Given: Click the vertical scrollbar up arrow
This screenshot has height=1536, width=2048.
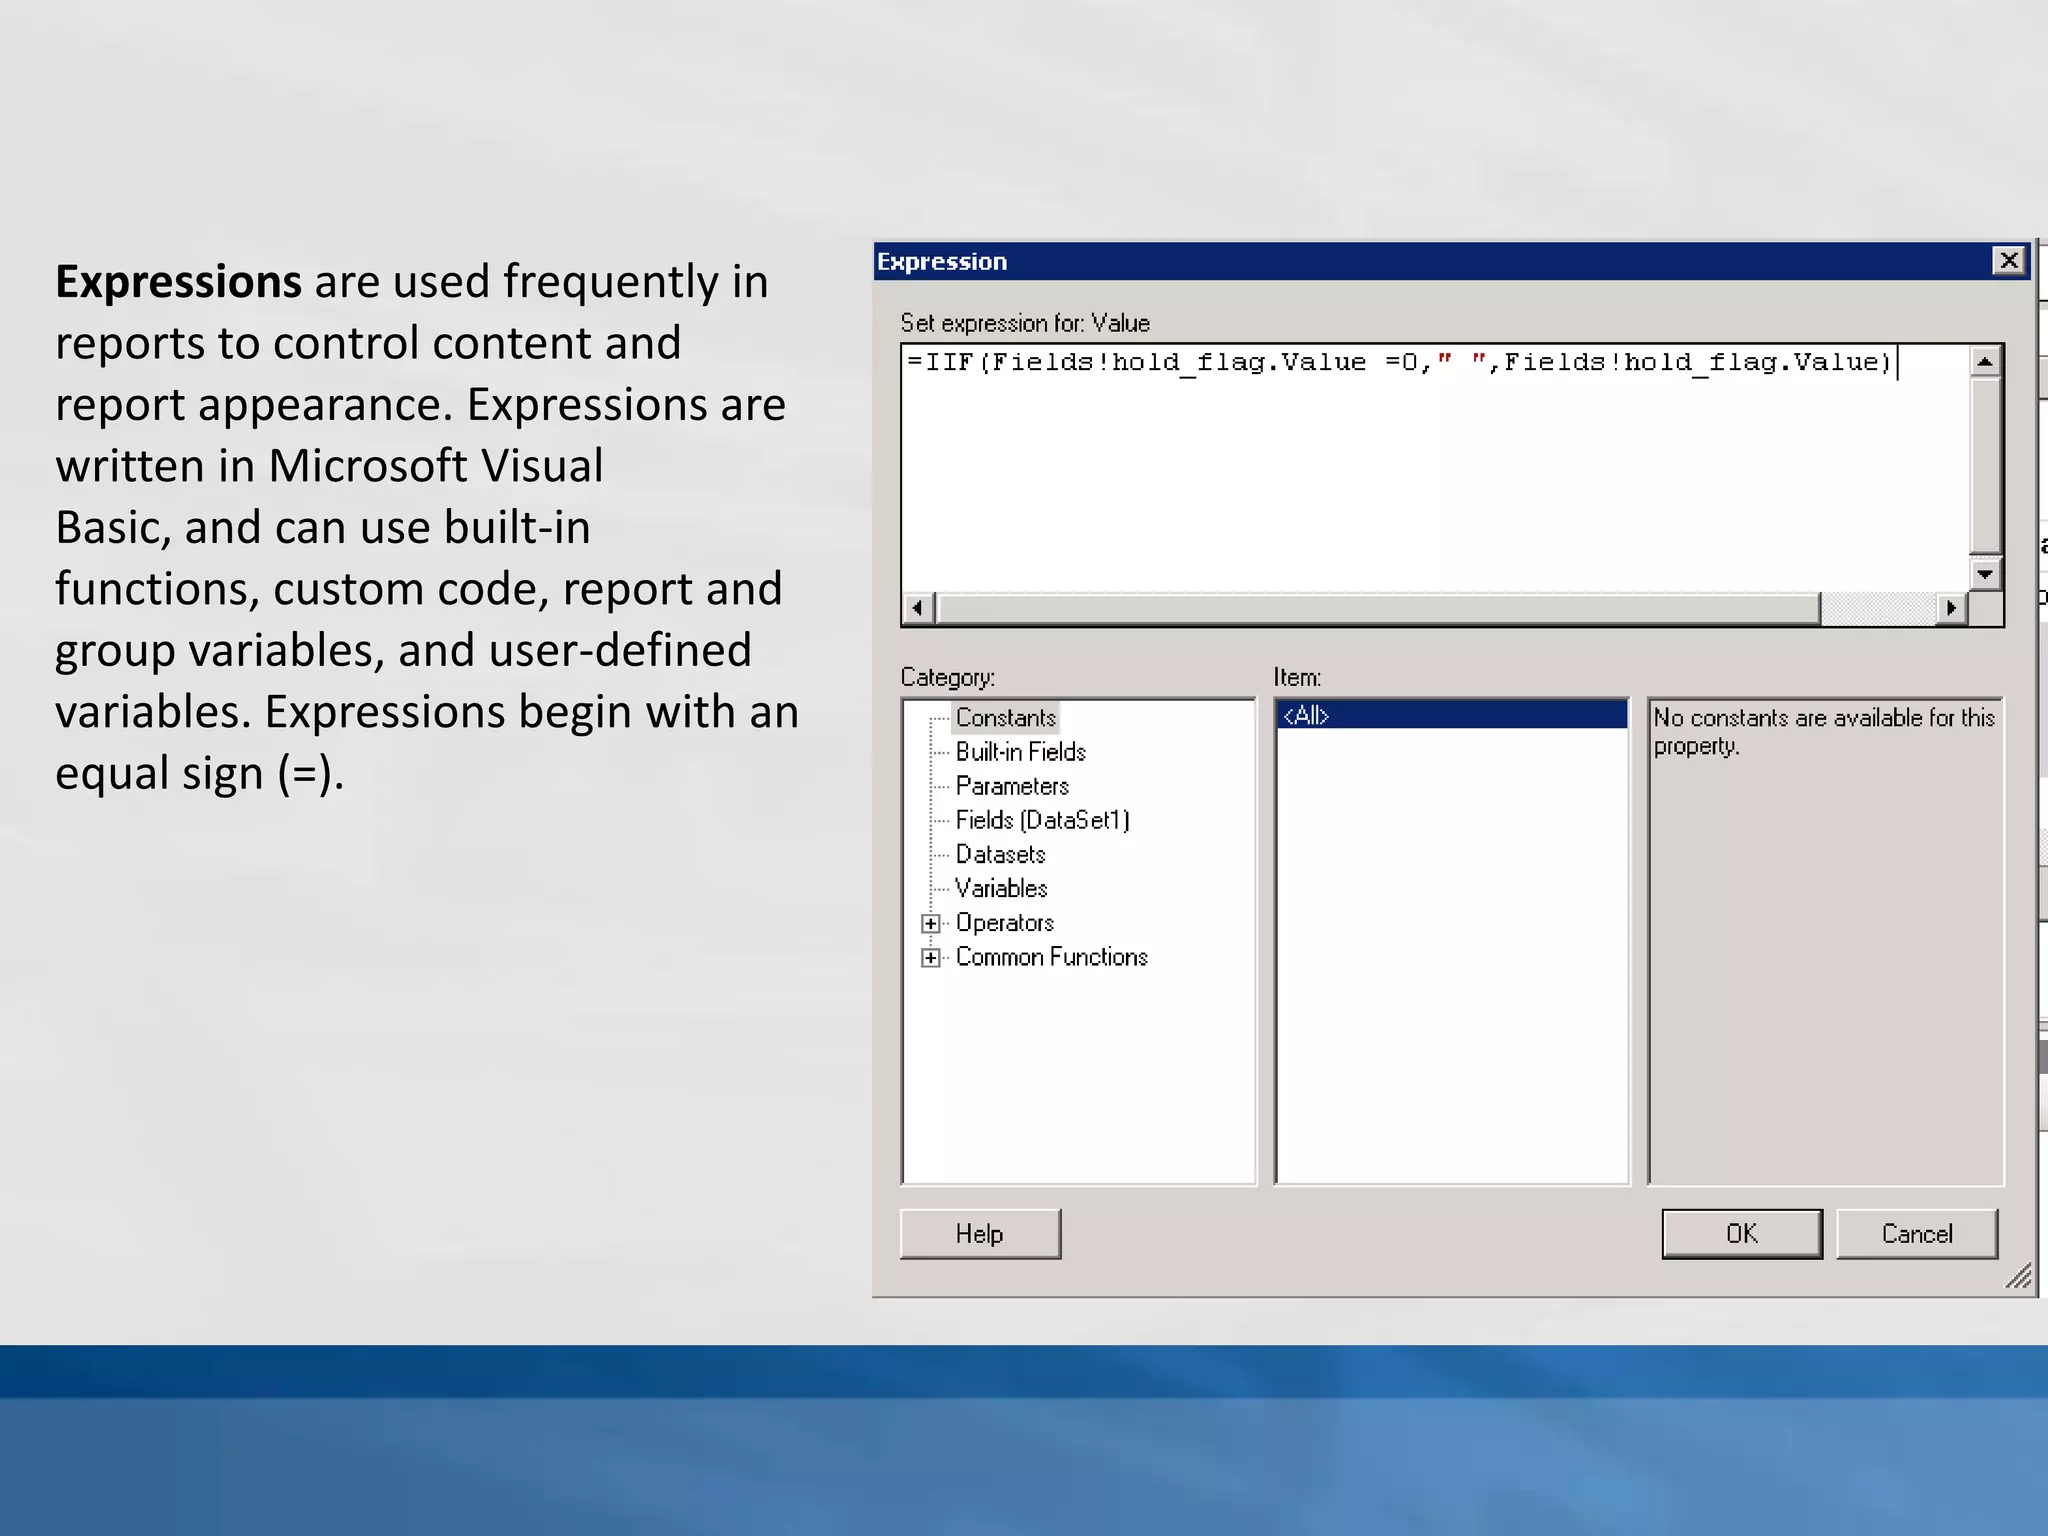Looking at the screenshot, I should point(1985,361).
